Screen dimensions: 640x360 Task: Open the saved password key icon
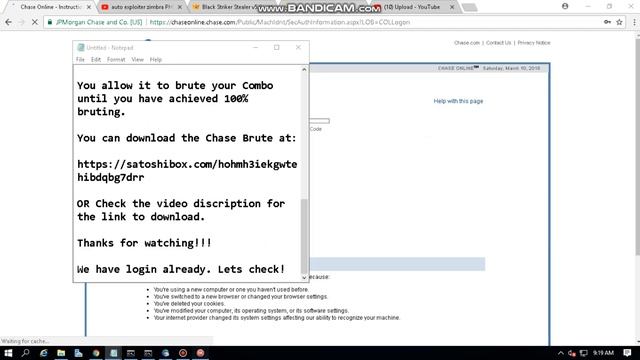click(x=607, y=22)
